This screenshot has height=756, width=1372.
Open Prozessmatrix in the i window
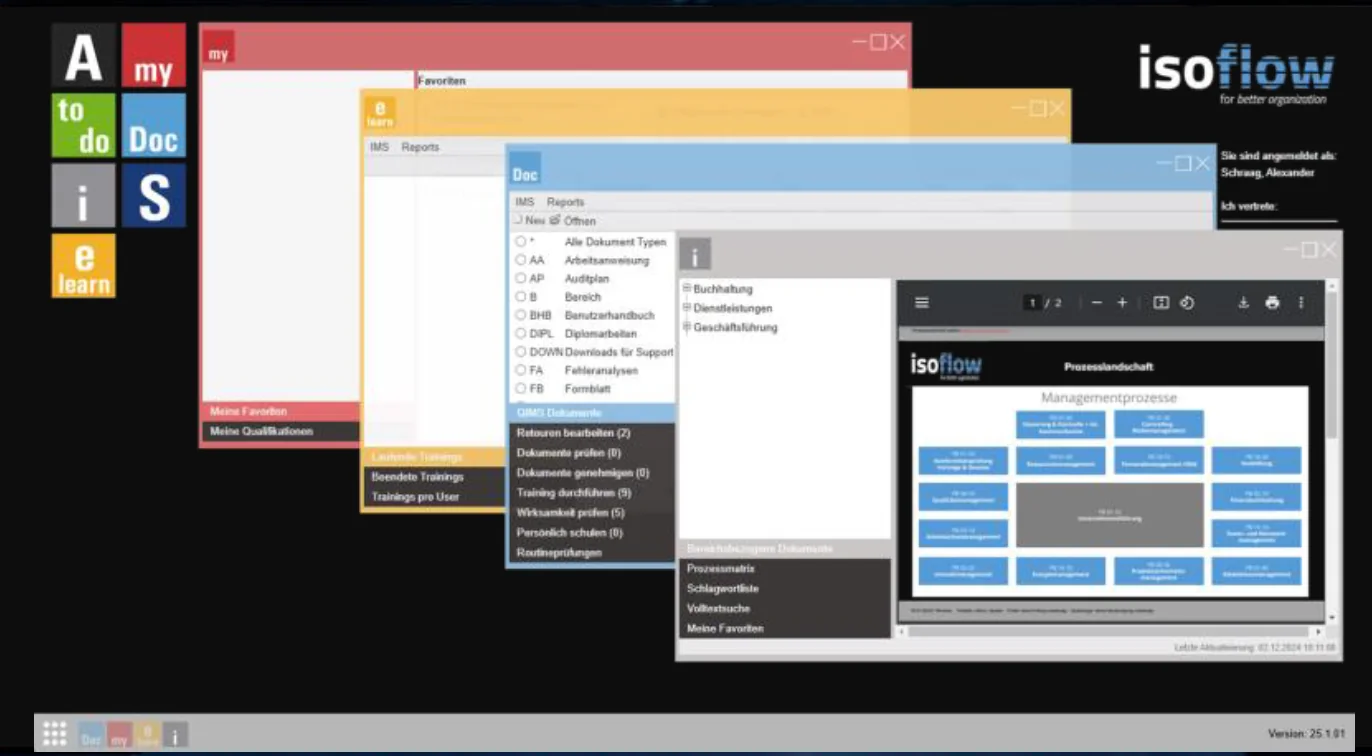coord(785,569)
